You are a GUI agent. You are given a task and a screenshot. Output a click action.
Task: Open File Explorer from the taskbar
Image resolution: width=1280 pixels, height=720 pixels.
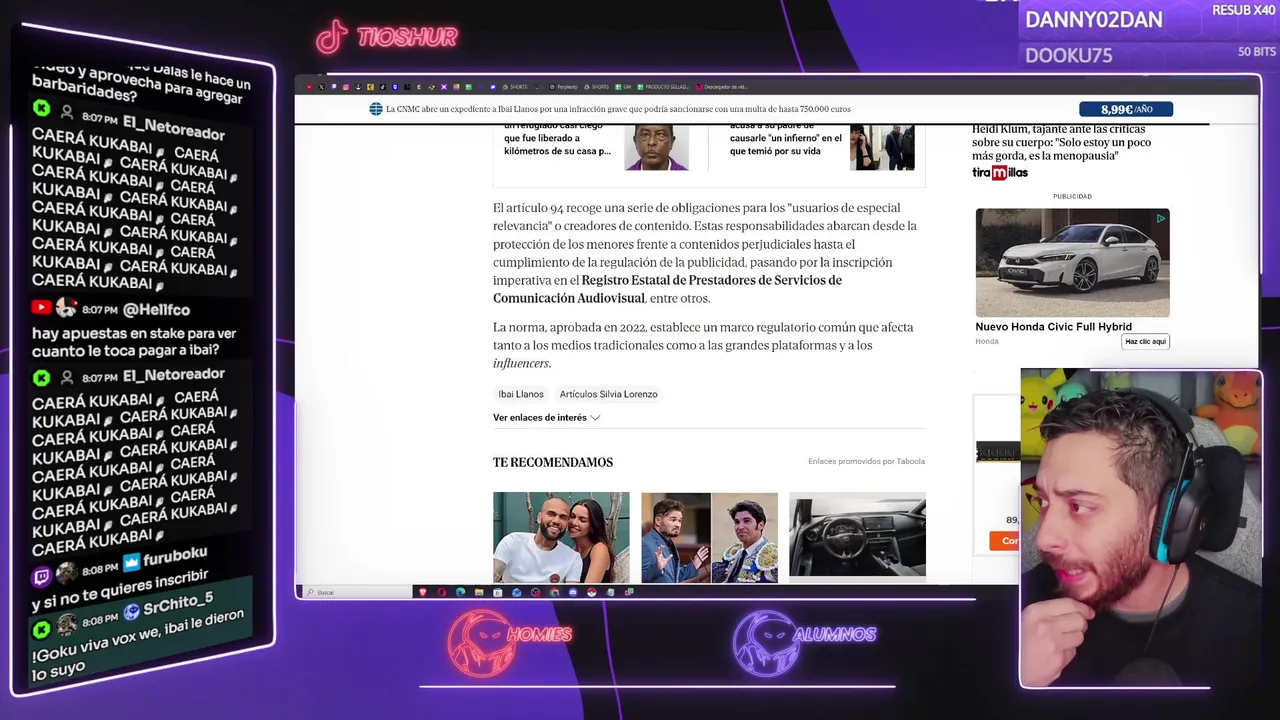point(479,592)
